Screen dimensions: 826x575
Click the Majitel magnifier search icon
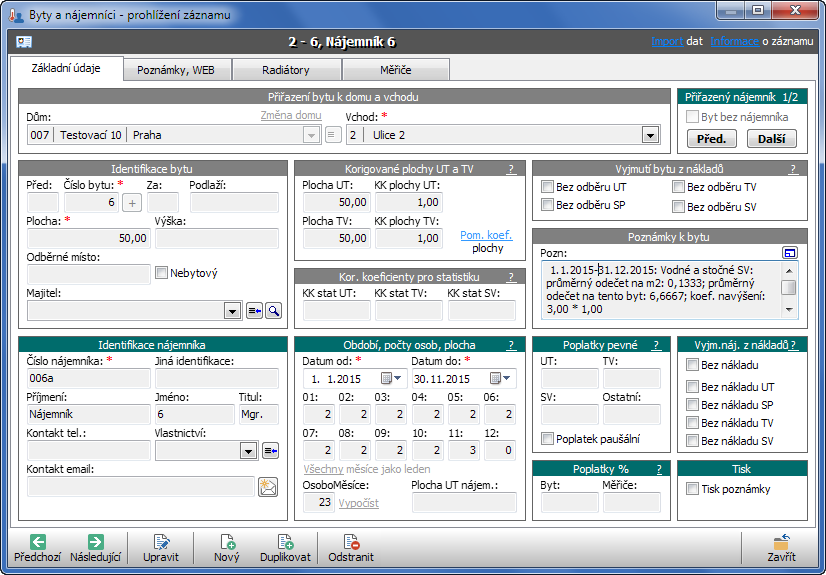(273, 311)
